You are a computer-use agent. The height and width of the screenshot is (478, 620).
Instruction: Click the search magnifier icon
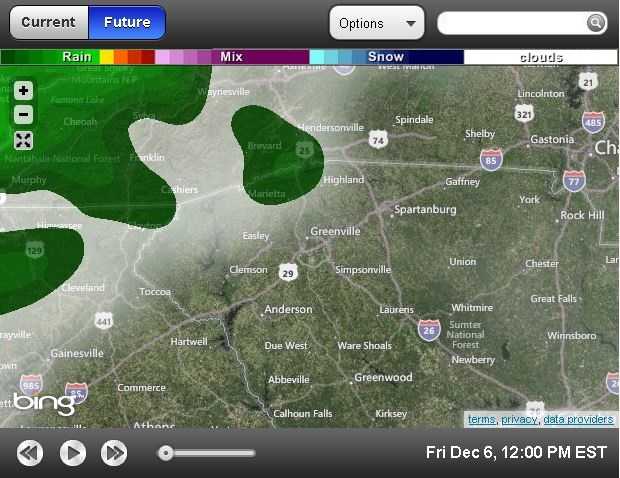click(596, 23)
